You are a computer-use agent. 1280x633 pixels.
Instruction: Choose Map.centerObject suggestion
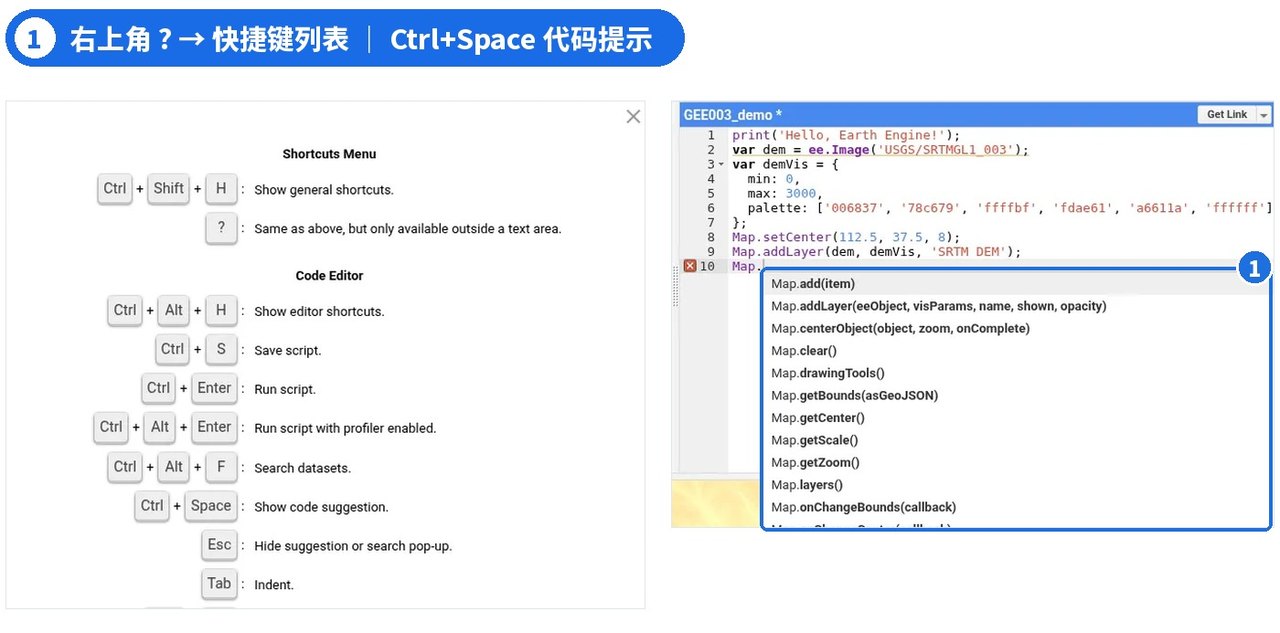(1015, 328)
